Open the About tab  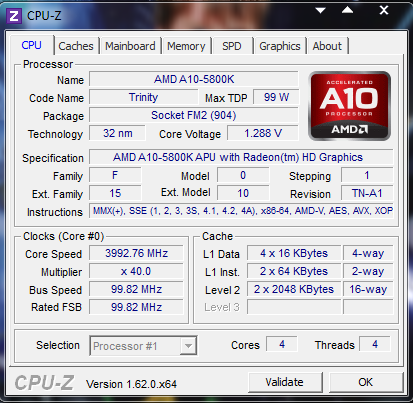[x=327, y=46]
